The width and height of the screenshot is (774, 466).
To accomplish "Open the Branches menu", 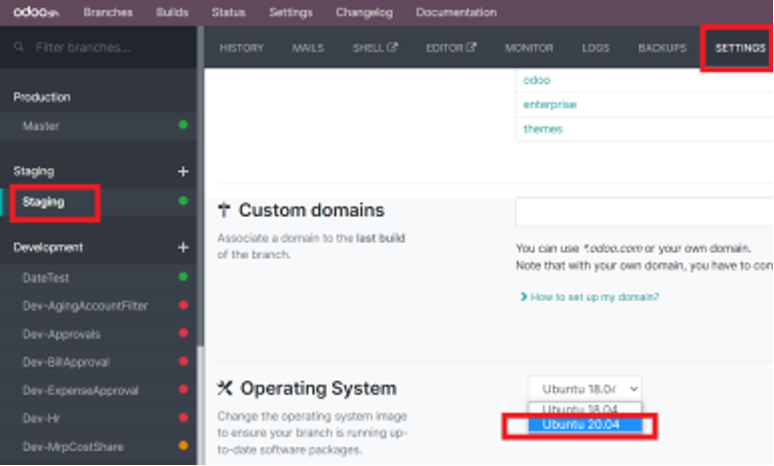I will 108,12.
